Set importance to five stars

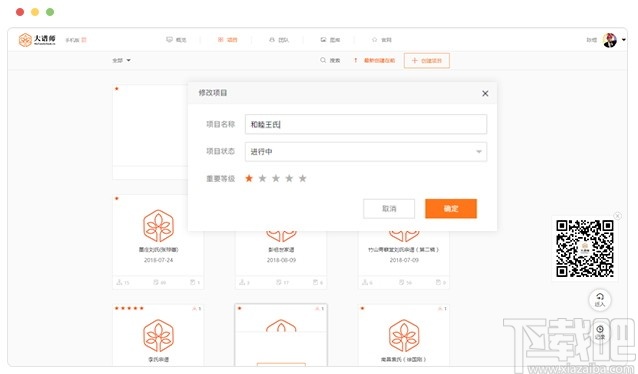tap(303, 178)
